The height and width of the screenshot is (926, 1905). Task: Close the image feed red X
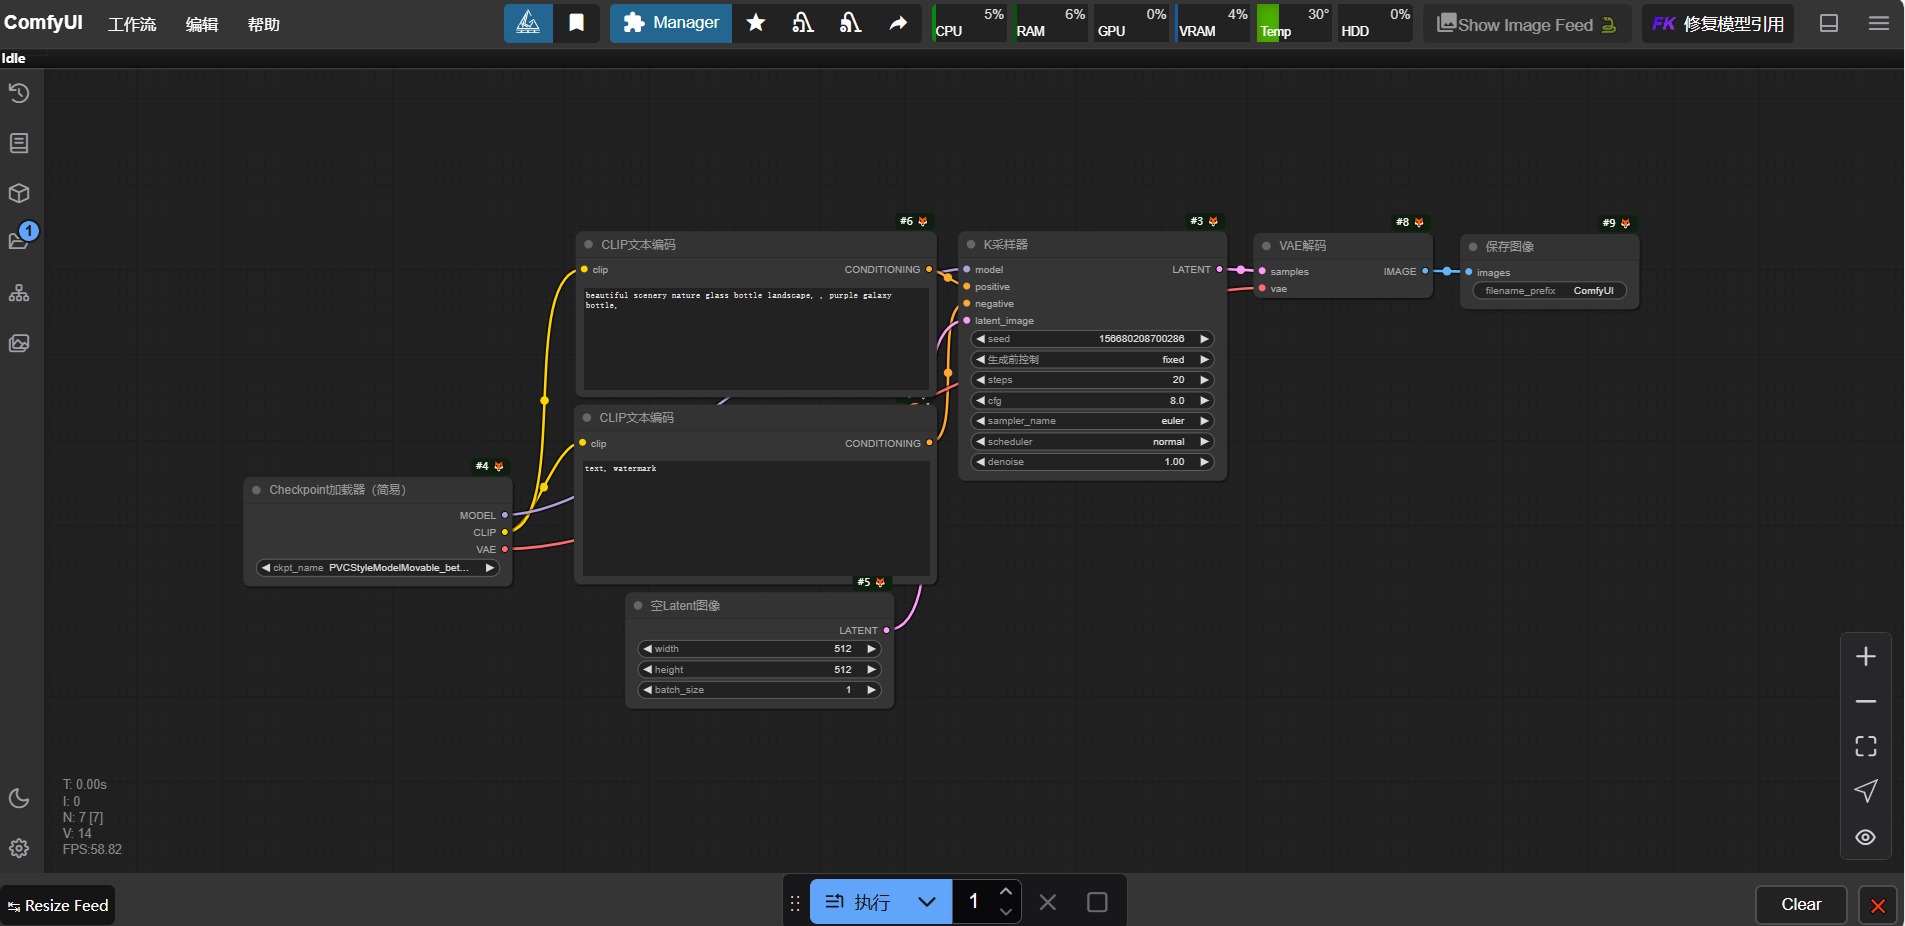[1878, 906]
